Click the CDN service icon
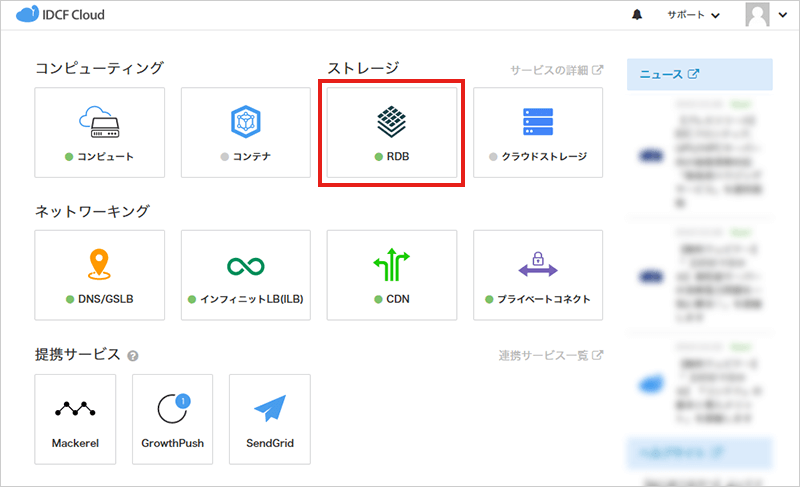 tap(392, 266)
